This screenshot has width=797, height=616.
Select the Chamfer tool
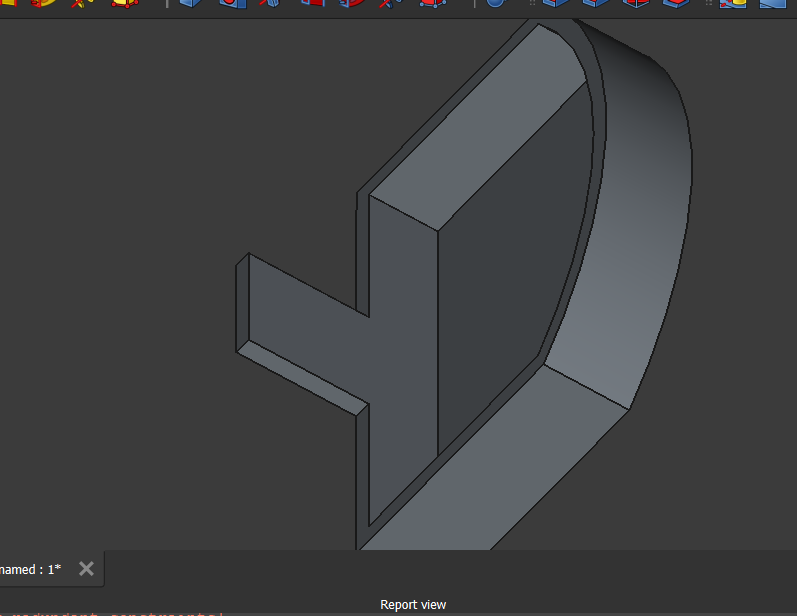click(596, 3)
